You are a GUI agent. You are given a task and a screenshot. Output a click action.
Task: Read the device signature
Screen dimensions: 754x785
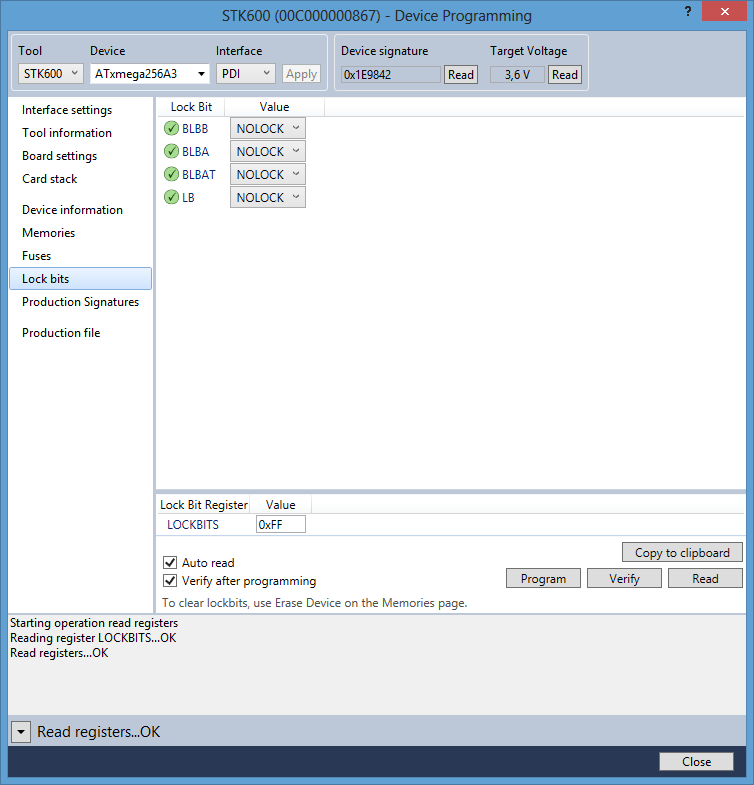pyautogui.click(x=461, y=75)
